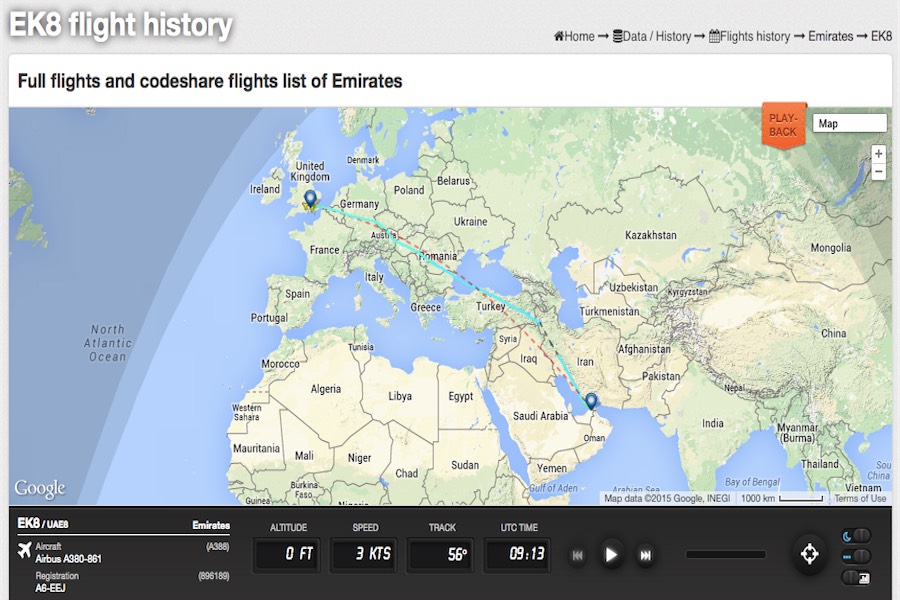Skip forward in flight playback

[x=645, y=555]
